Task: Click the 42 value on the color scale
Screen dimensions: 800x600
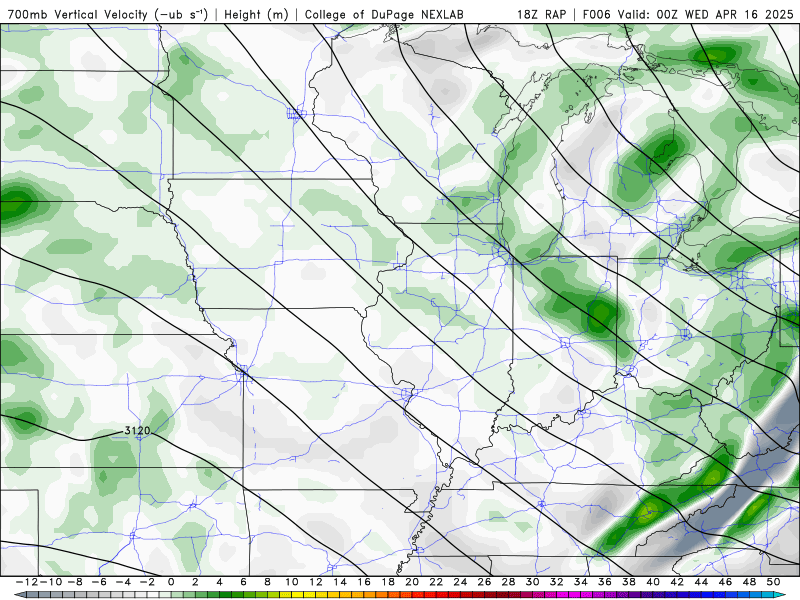Action: point(677,582)
